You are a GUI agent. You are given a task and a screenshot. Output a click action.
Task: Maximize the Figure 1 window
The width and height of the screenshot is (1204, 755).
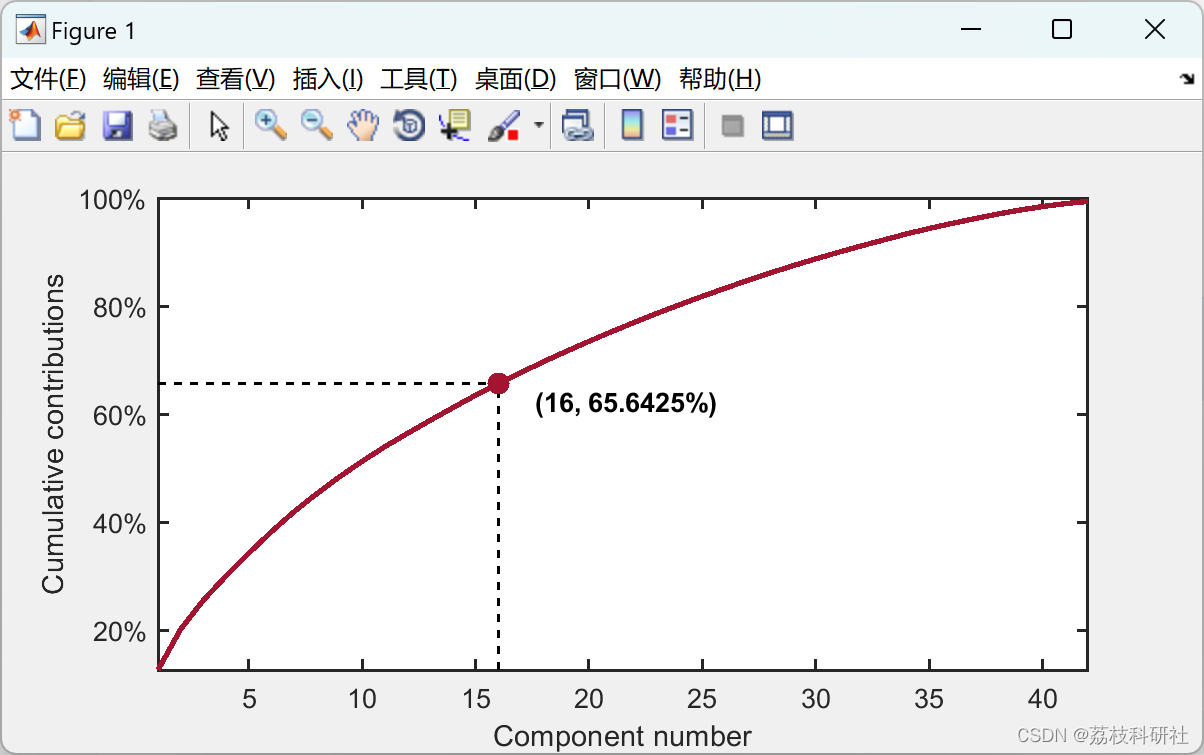tap(1062, 30)
